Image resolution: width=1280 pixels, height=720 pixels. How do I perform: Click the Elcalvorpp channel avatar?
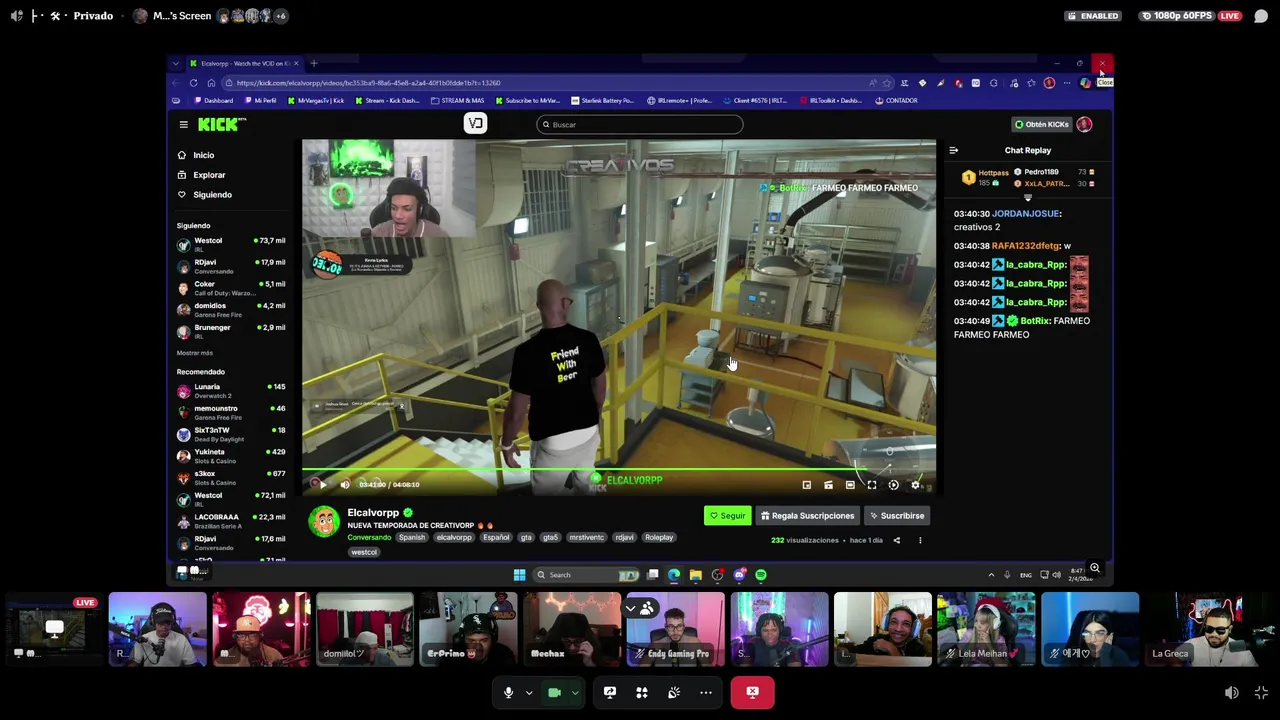click(x=324, y=522)
